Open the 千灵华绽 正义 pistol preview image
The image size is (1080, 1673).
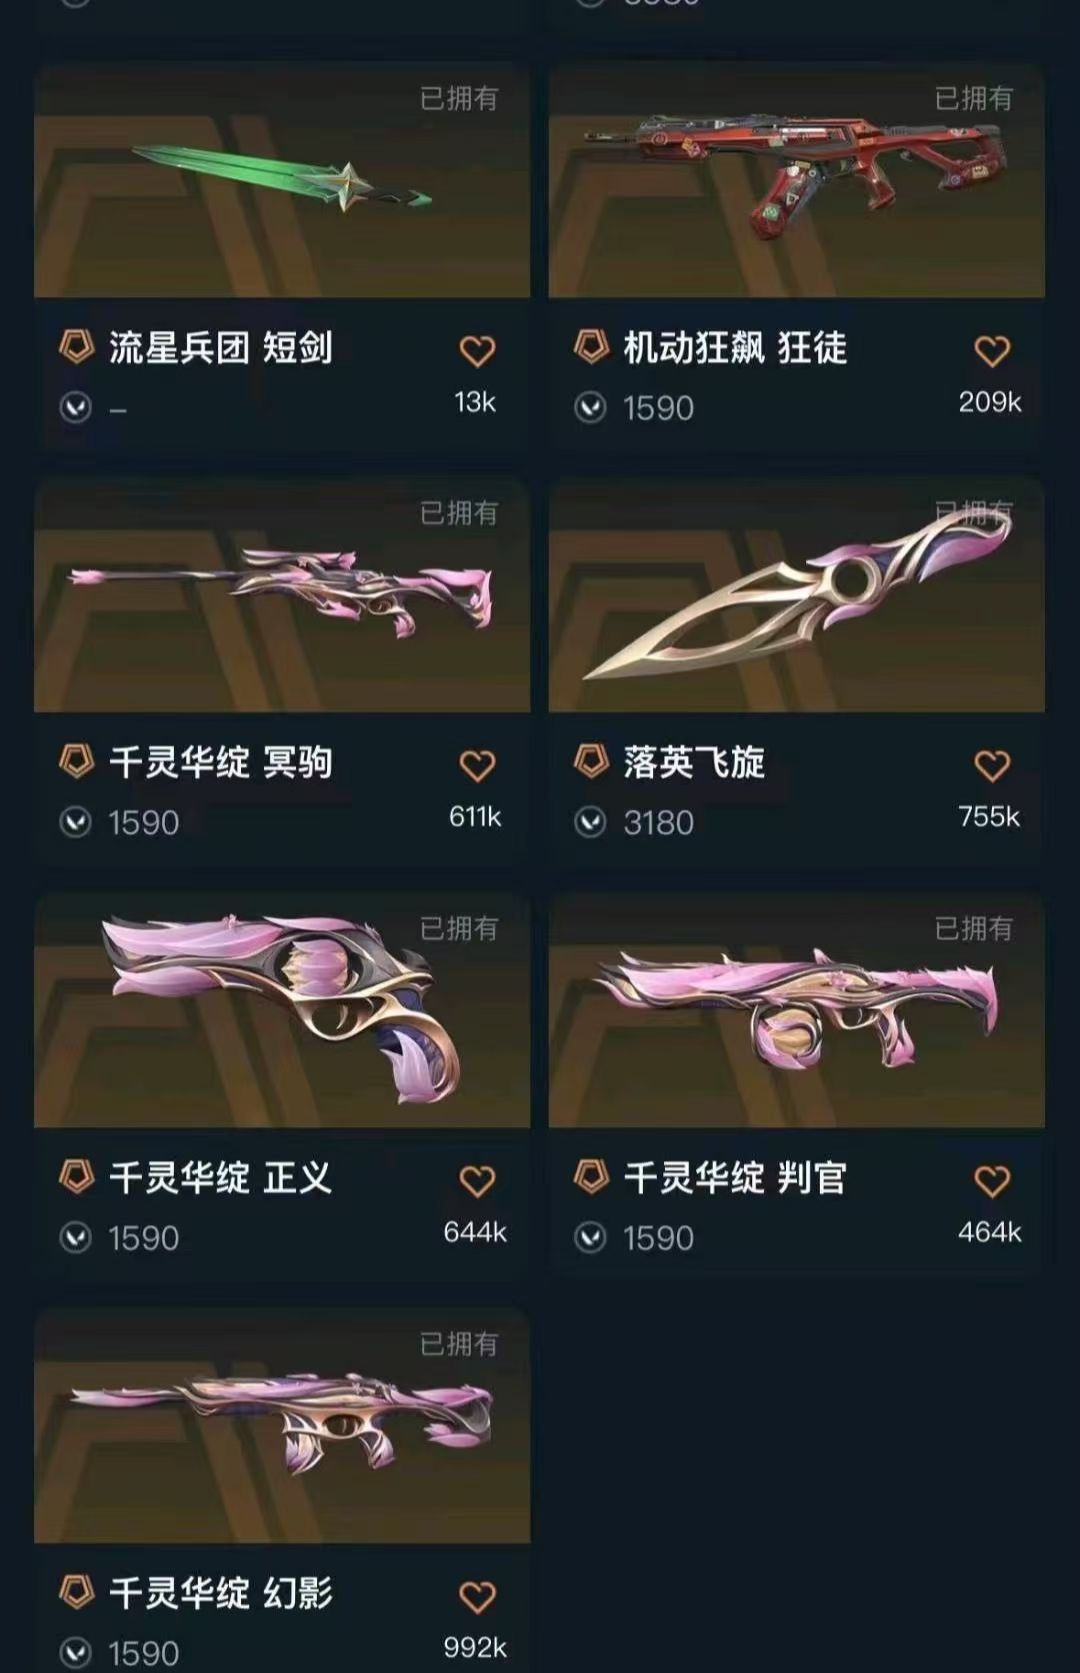pyautogui.click(x=282, y=1011)
